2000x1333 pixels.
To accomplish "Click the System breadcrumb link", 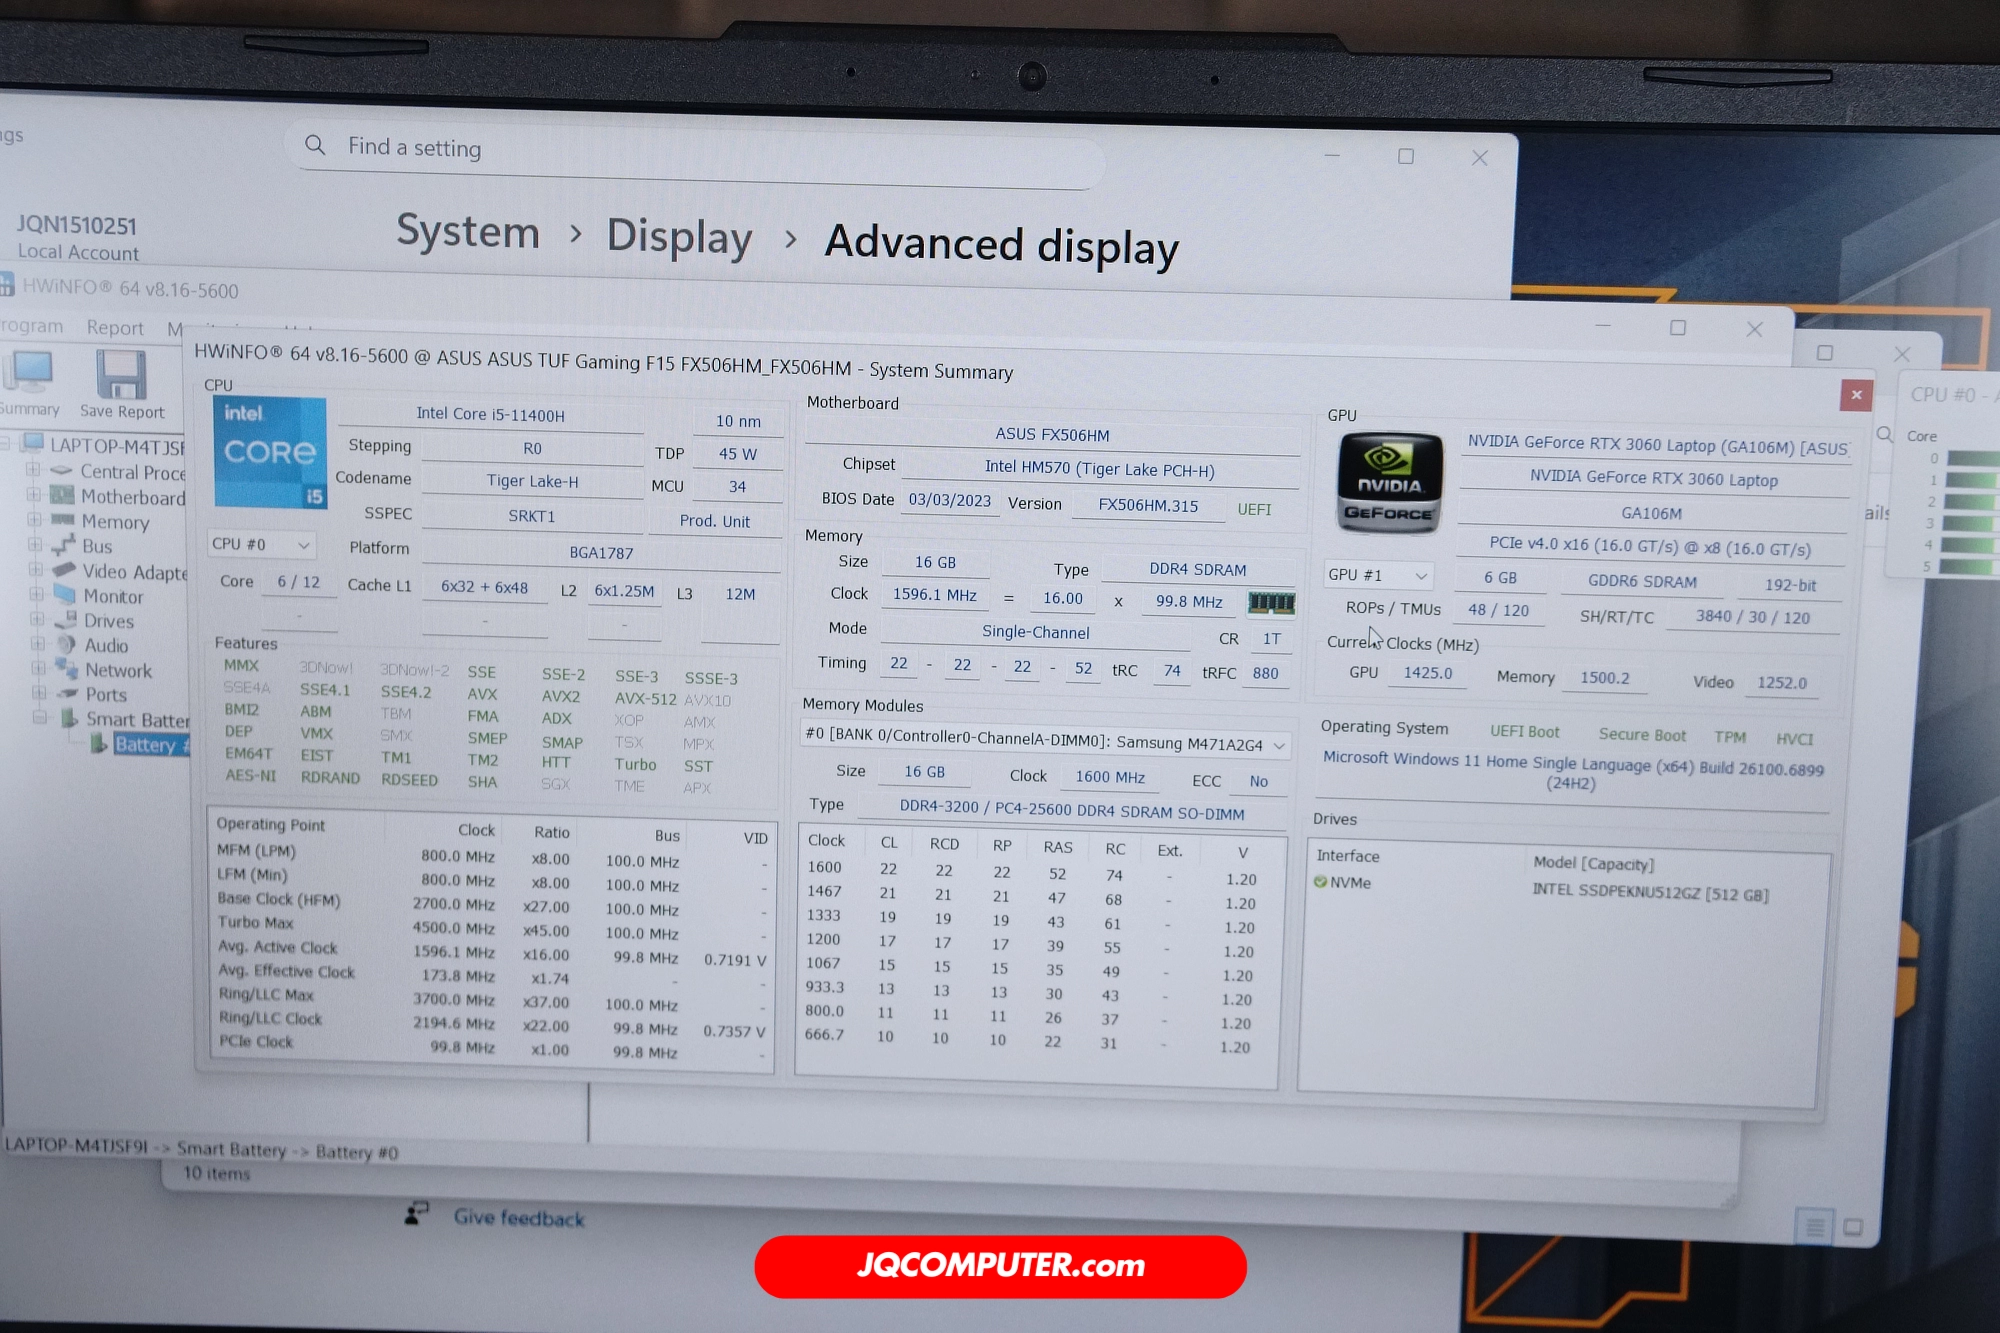I will 468,232.
